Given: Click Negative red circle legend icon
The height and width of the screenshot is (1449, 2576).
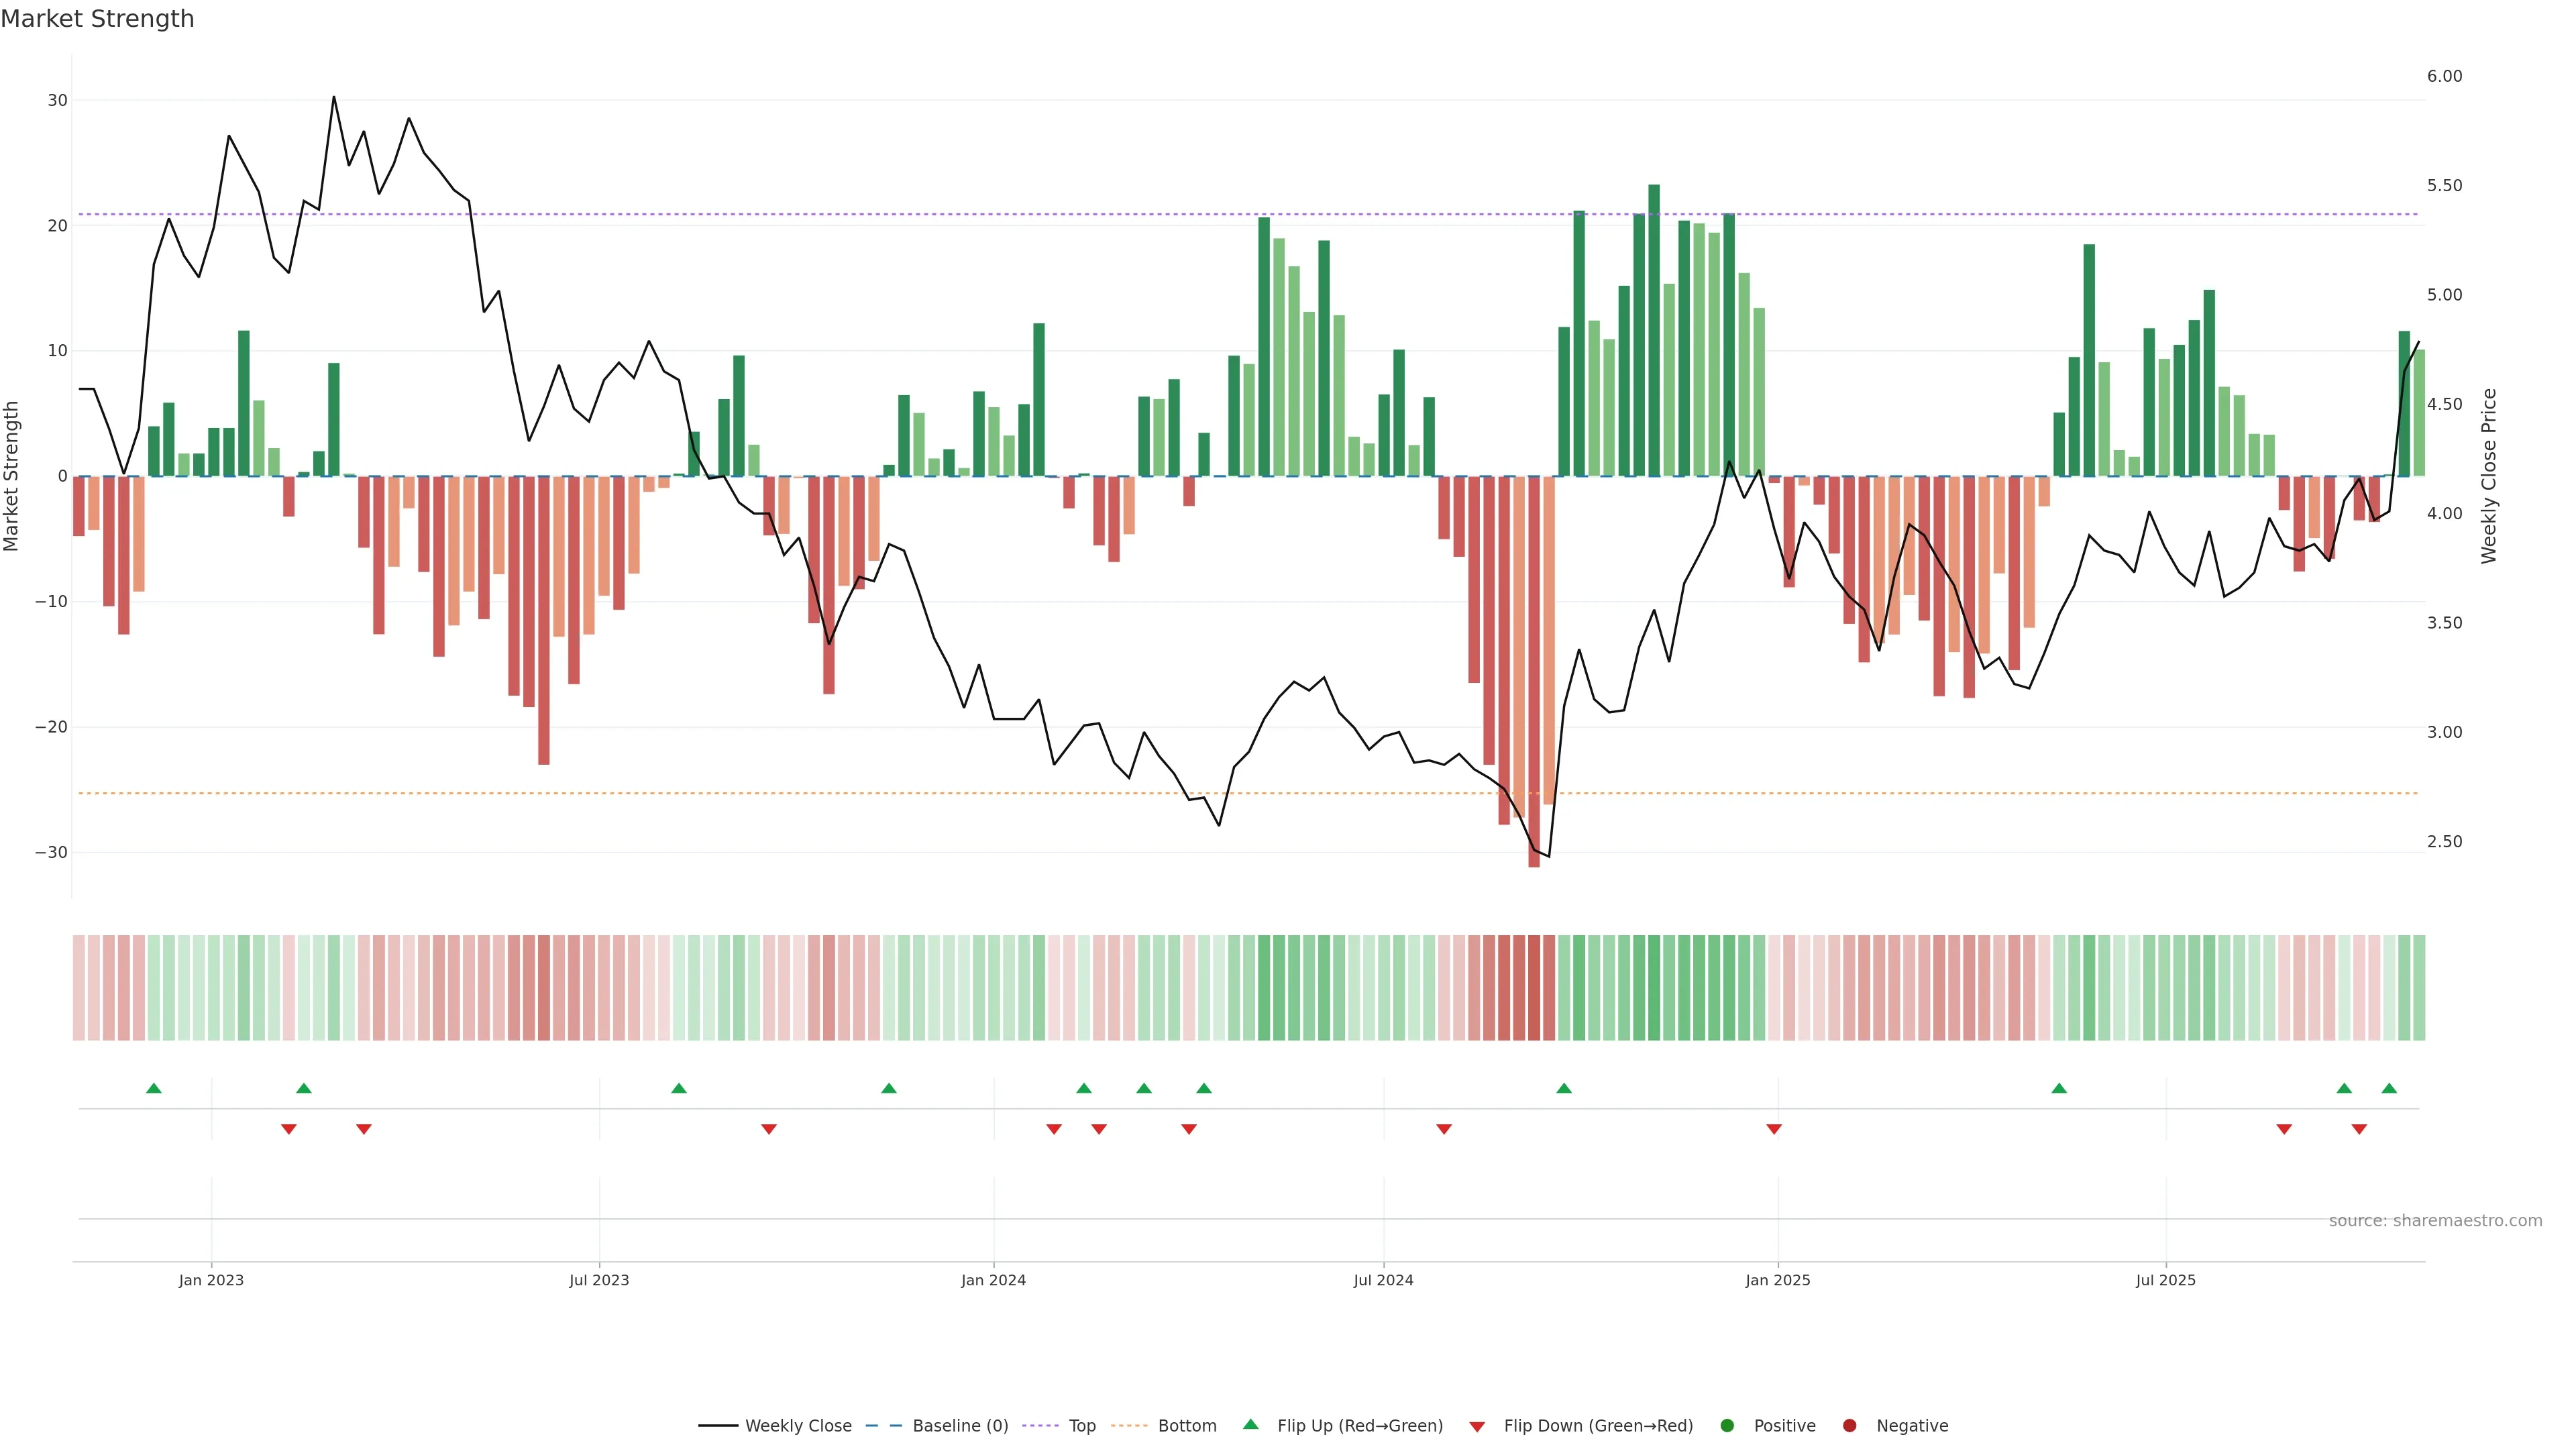Looking at the screenshot, I should [x=1849, y=1426].
